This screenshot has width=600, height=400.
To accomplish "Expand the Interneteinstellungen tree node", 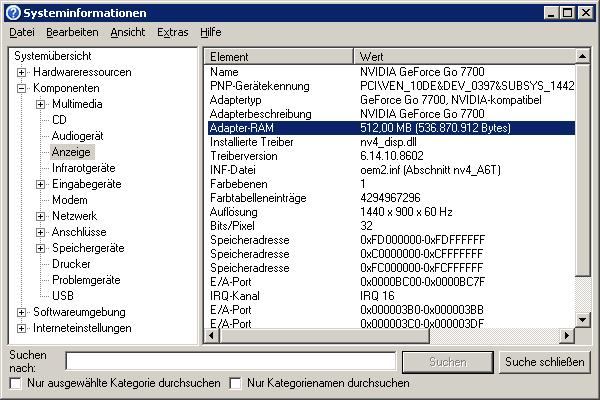I will 21,328.
